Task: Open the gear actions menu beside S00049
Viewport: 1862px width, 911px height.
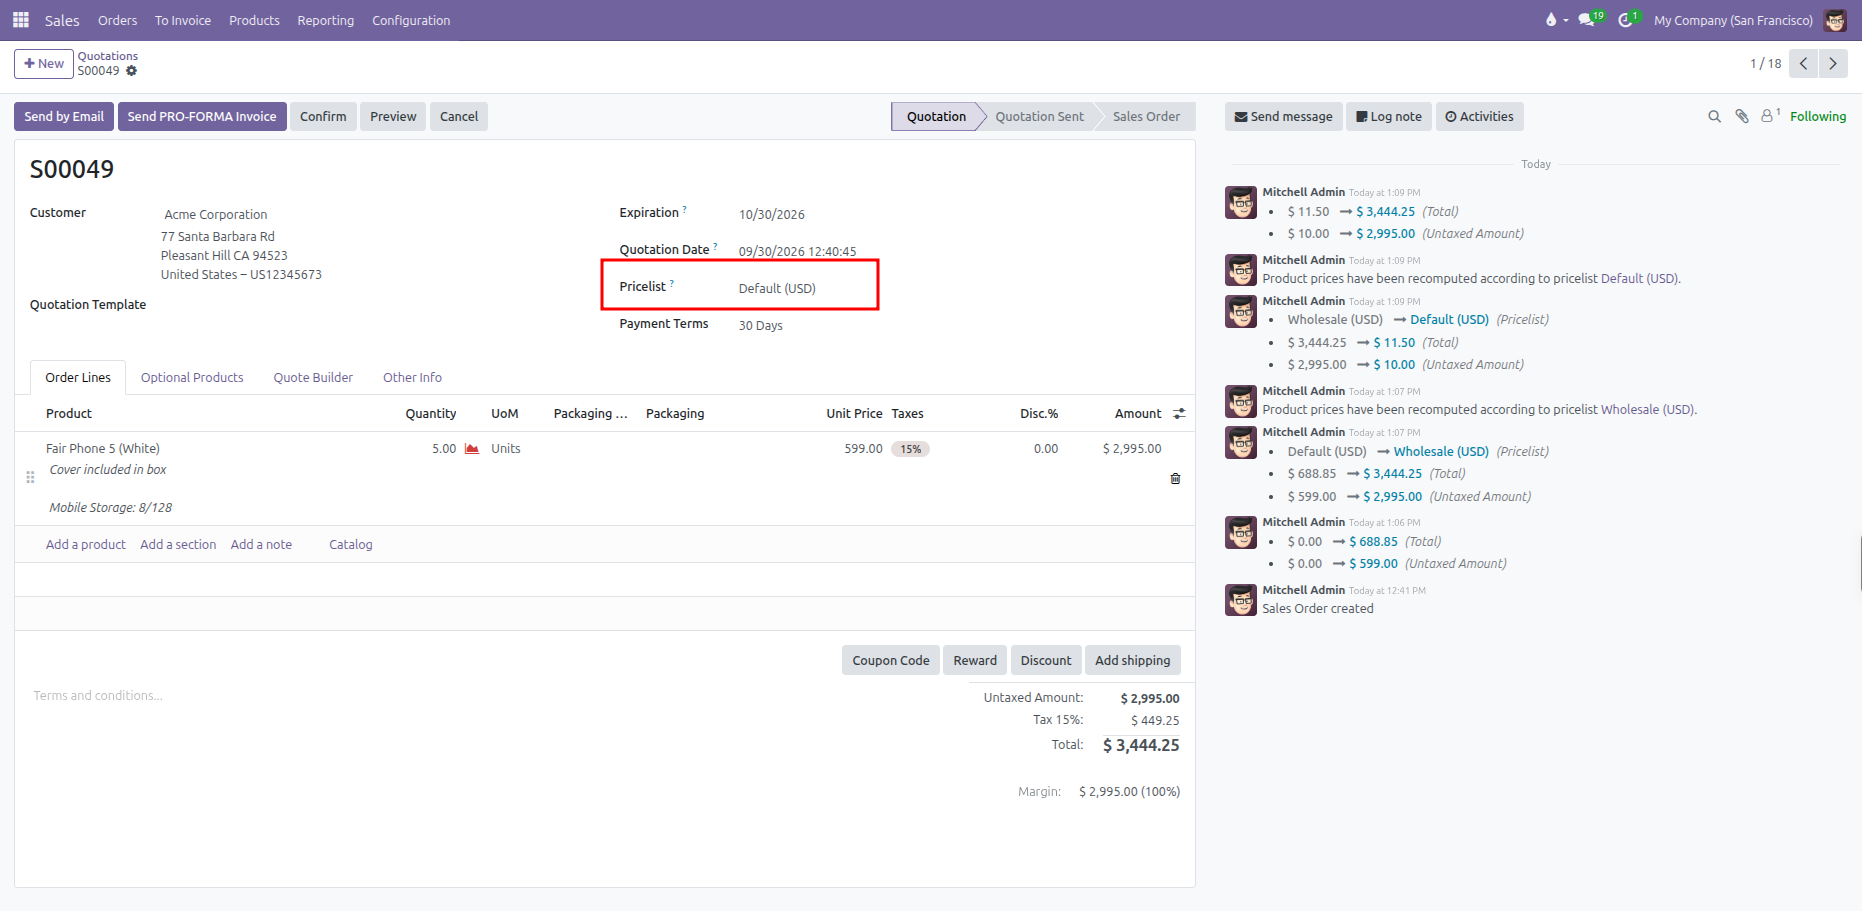Action: click(131, 71)
